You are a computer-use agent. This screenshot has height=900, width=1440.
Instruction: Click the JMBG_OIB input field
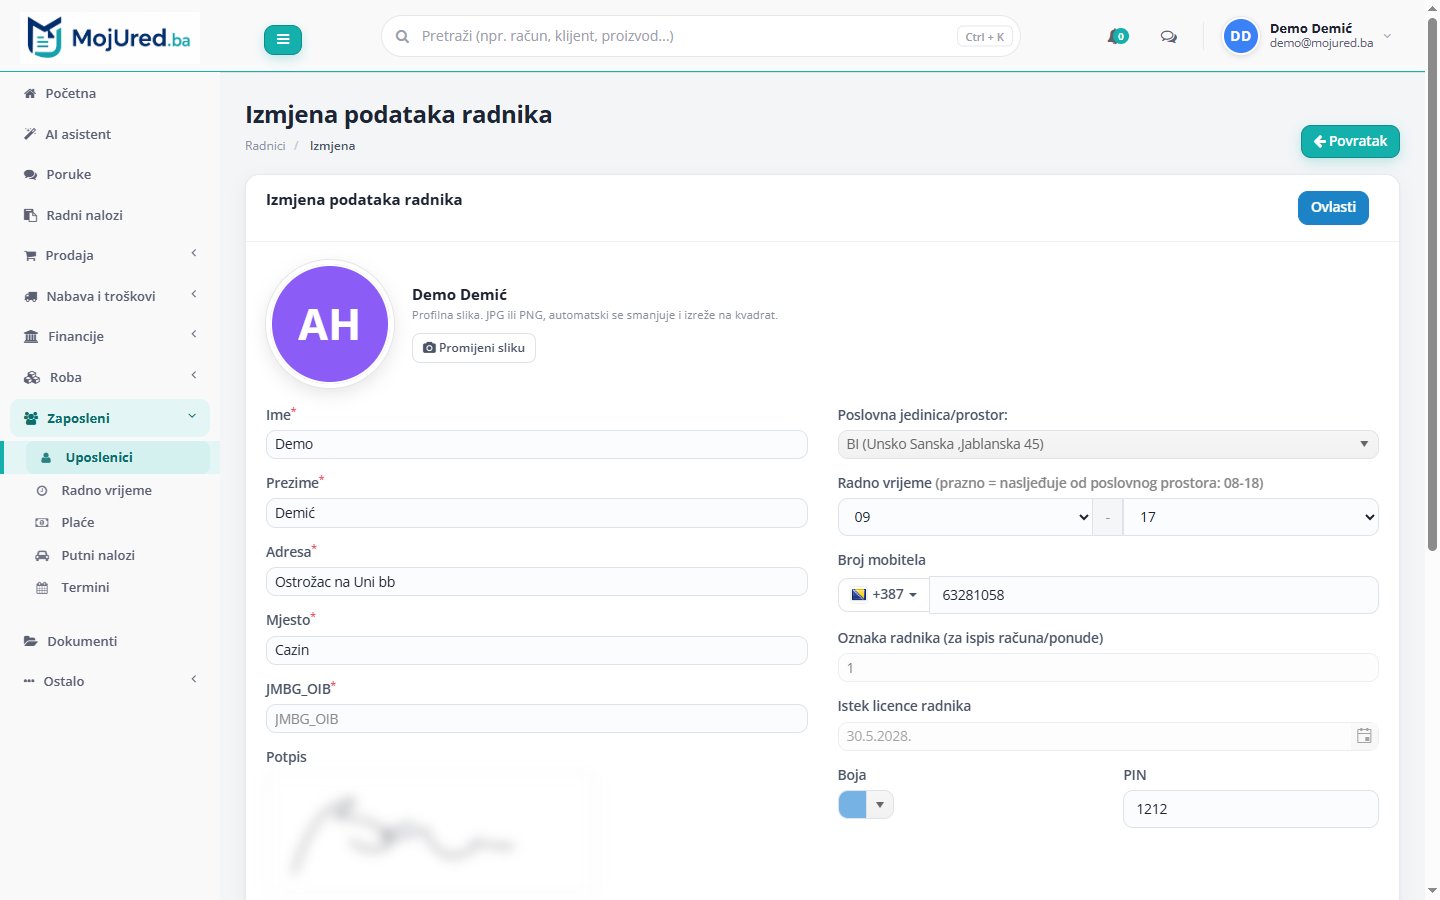click(537, 719)
